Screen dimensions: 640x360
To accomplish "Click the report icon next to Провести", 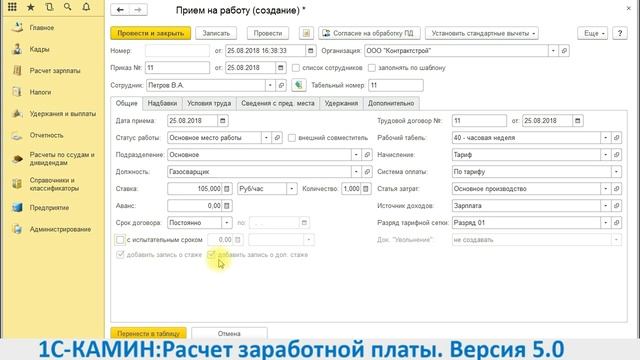I will (306, 33).
